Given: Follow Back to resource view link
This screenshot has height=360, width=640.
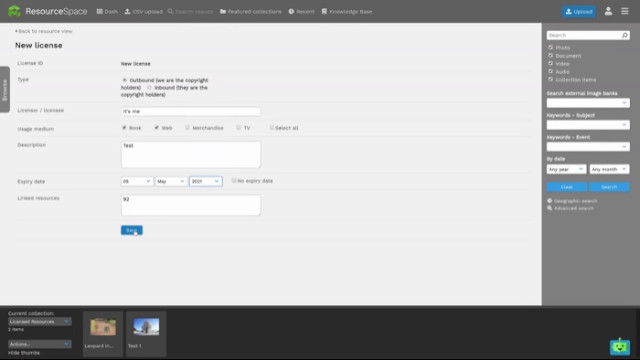Looking at the screenshot, I should (x=44, y=31).
